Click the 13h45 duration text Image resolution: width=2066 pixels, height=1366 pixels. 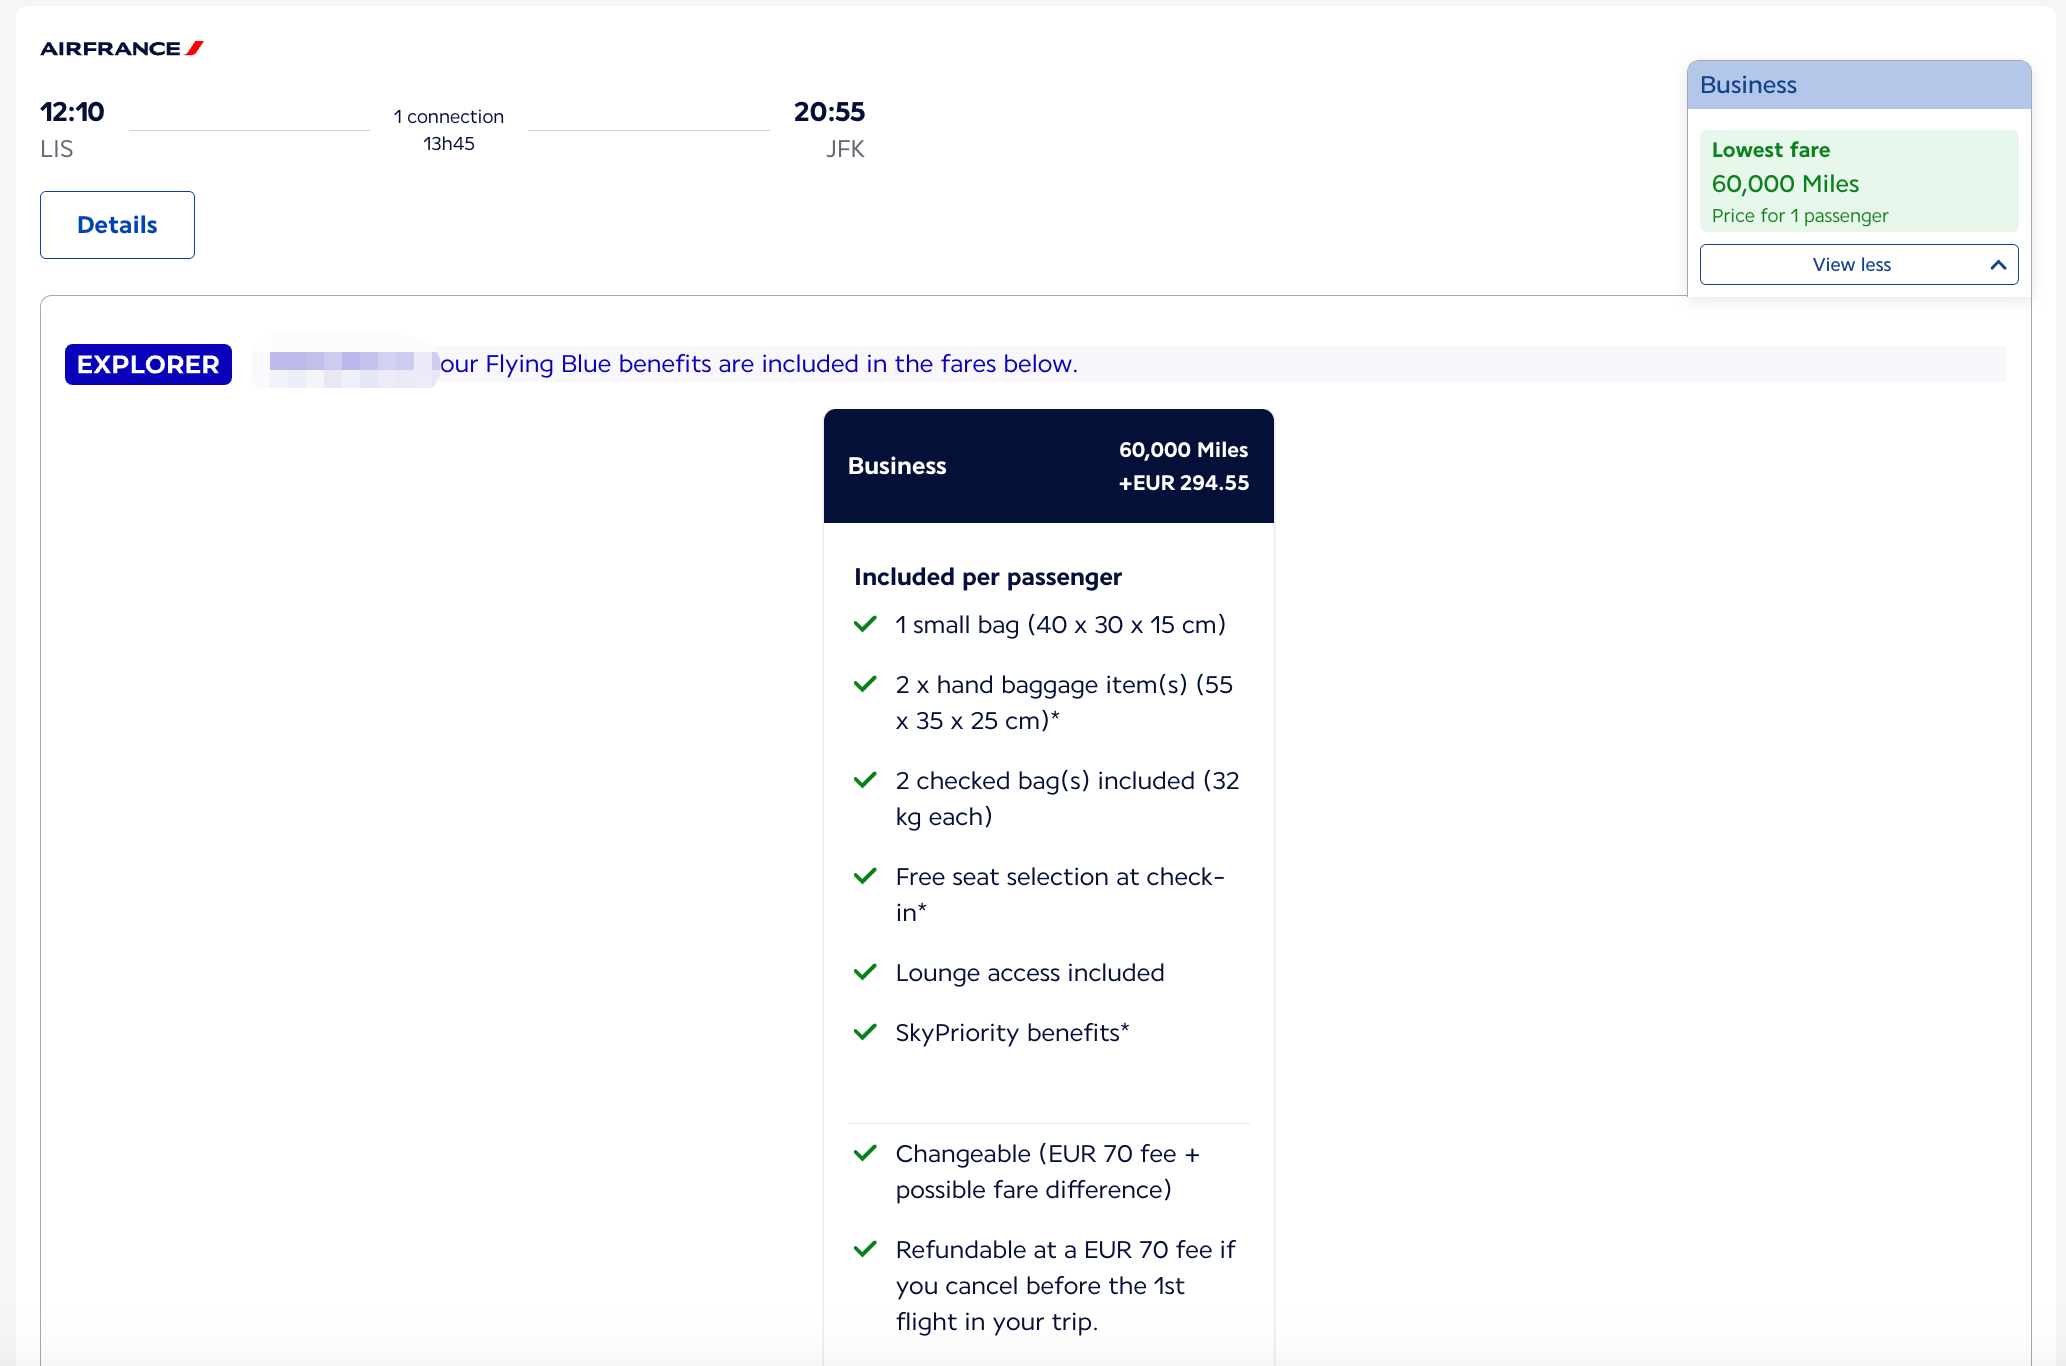(x=449, y=144)
